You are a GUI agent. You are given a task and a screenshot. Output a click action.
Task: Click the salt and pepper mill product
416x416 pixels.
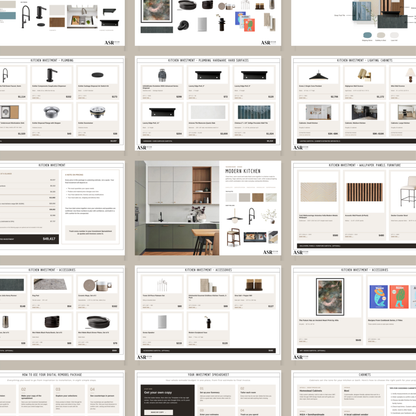[254, 285]
